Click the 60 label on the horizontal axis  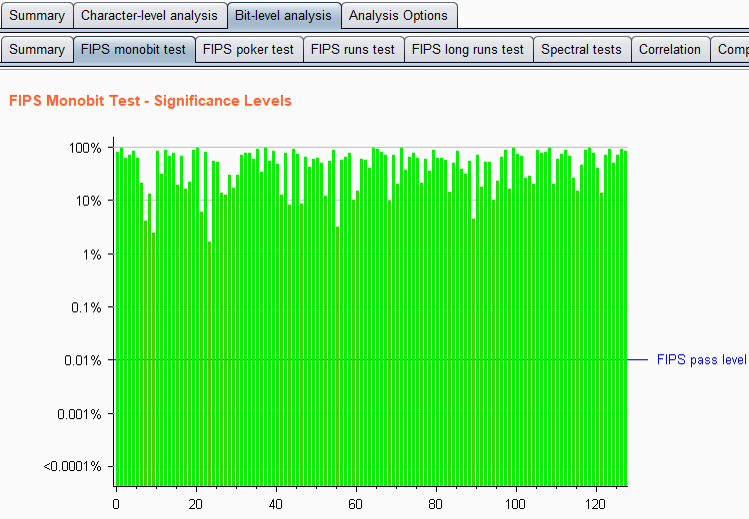click(x=356, y=503)
